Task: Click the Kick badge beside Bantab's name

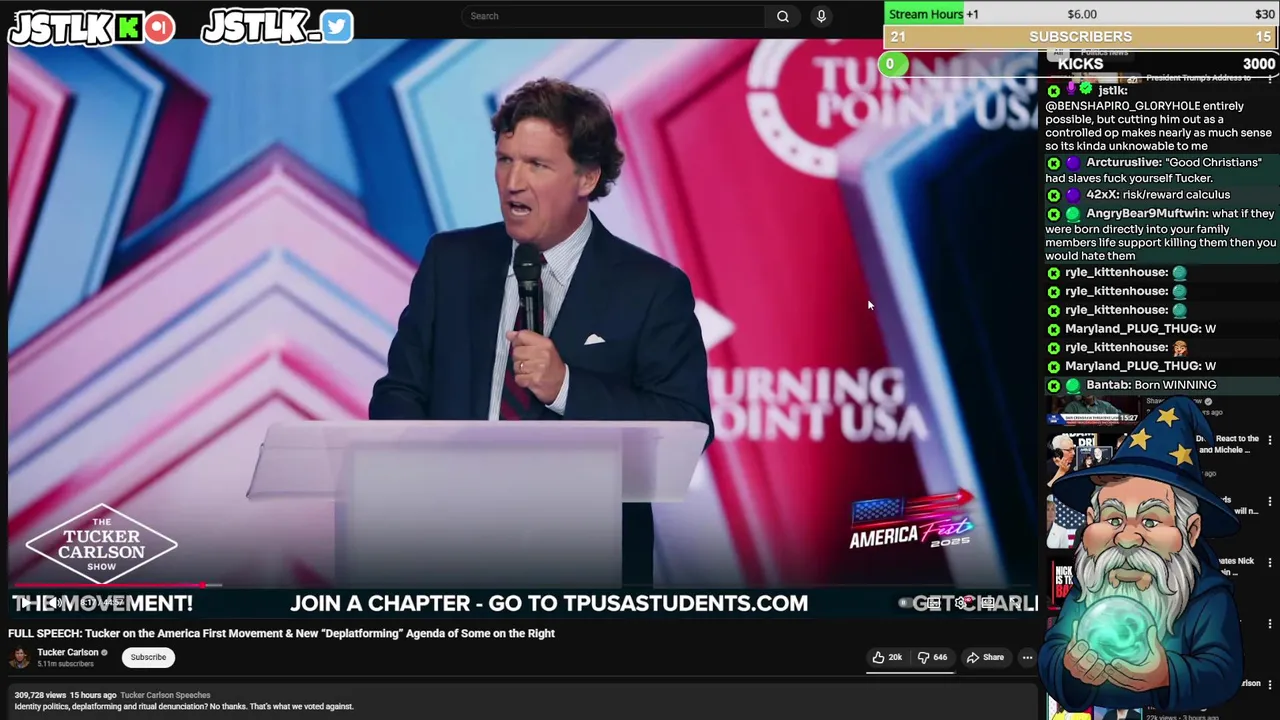Action: tap(1053, 385)
